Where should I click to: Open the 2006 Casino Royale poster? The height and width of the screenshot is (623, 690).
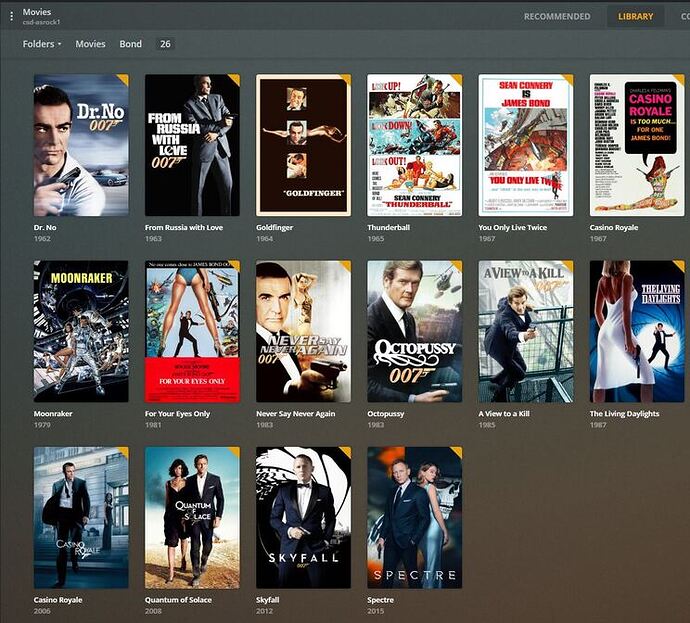click(x=81, y=517)
